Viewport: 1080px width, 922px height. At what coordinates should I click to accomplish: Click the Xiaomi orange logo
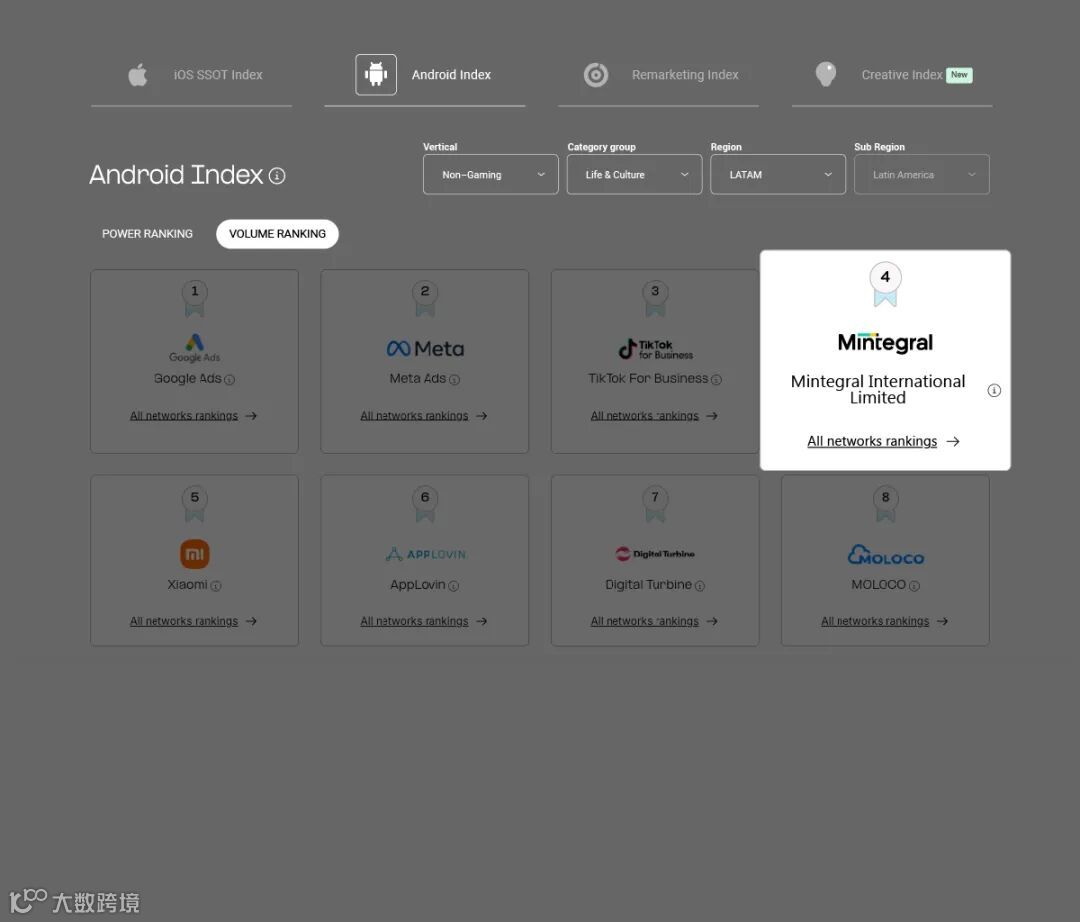[195, 554]
